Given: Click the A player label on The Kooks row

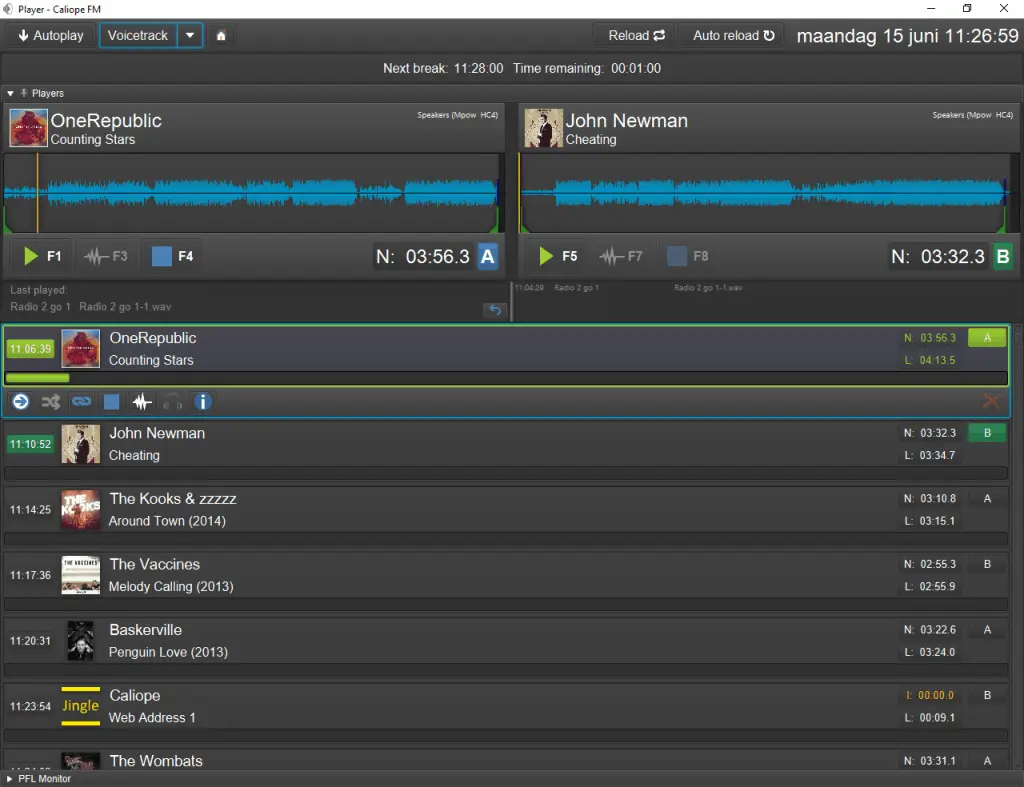Looking at the screenshot, I should pyautogui.click(x=987, y=498).
